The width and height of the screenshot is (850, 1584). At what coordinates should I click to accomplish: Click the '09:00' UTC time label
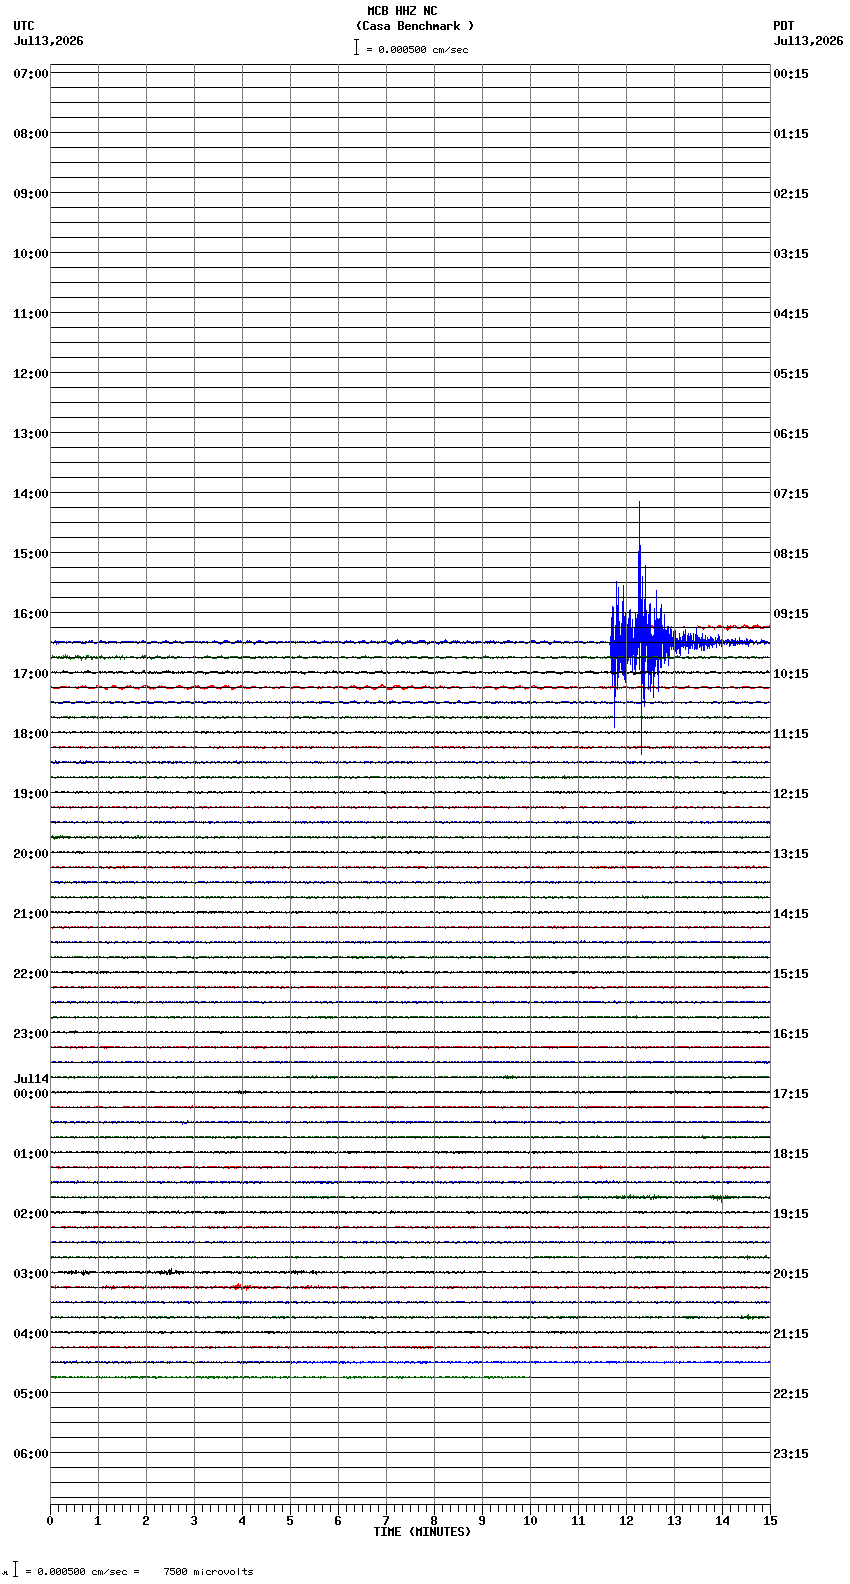tap(31, 194)
